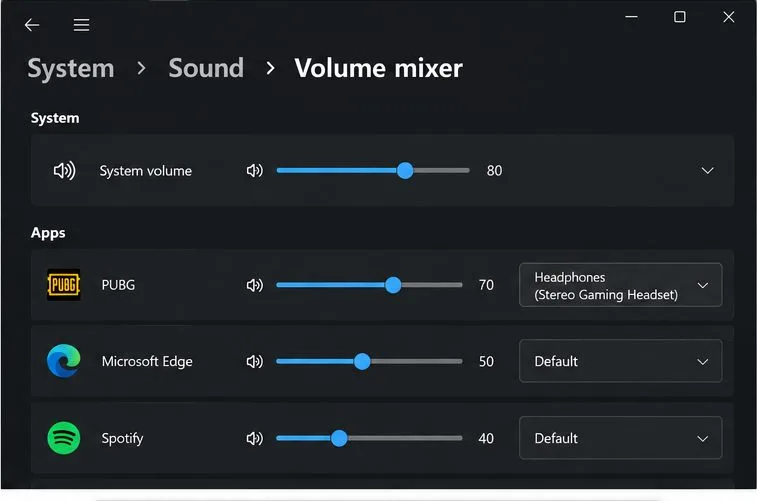This screenshot has width=757, height=501.
Task: Open Microsoft Edge's Default output dropdown
Action: point(620,361)
